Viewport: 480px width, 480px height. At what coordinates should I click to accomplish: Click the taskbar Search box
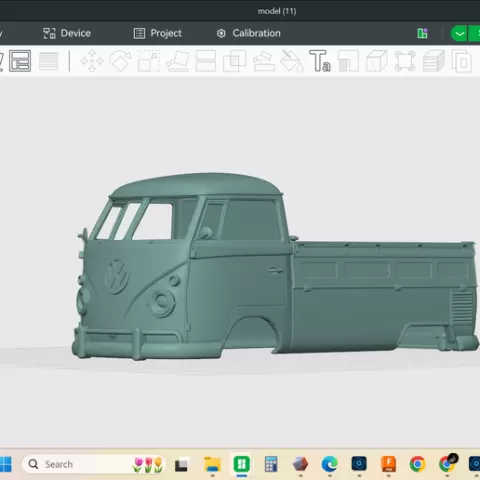[93, 464]
